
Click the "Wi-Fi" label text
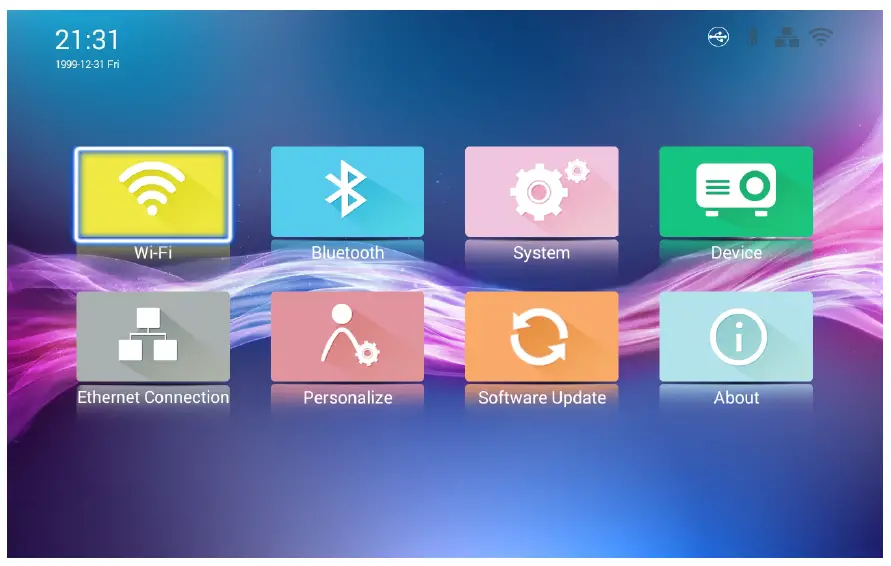pyautogui.click(x=153, y=252)
